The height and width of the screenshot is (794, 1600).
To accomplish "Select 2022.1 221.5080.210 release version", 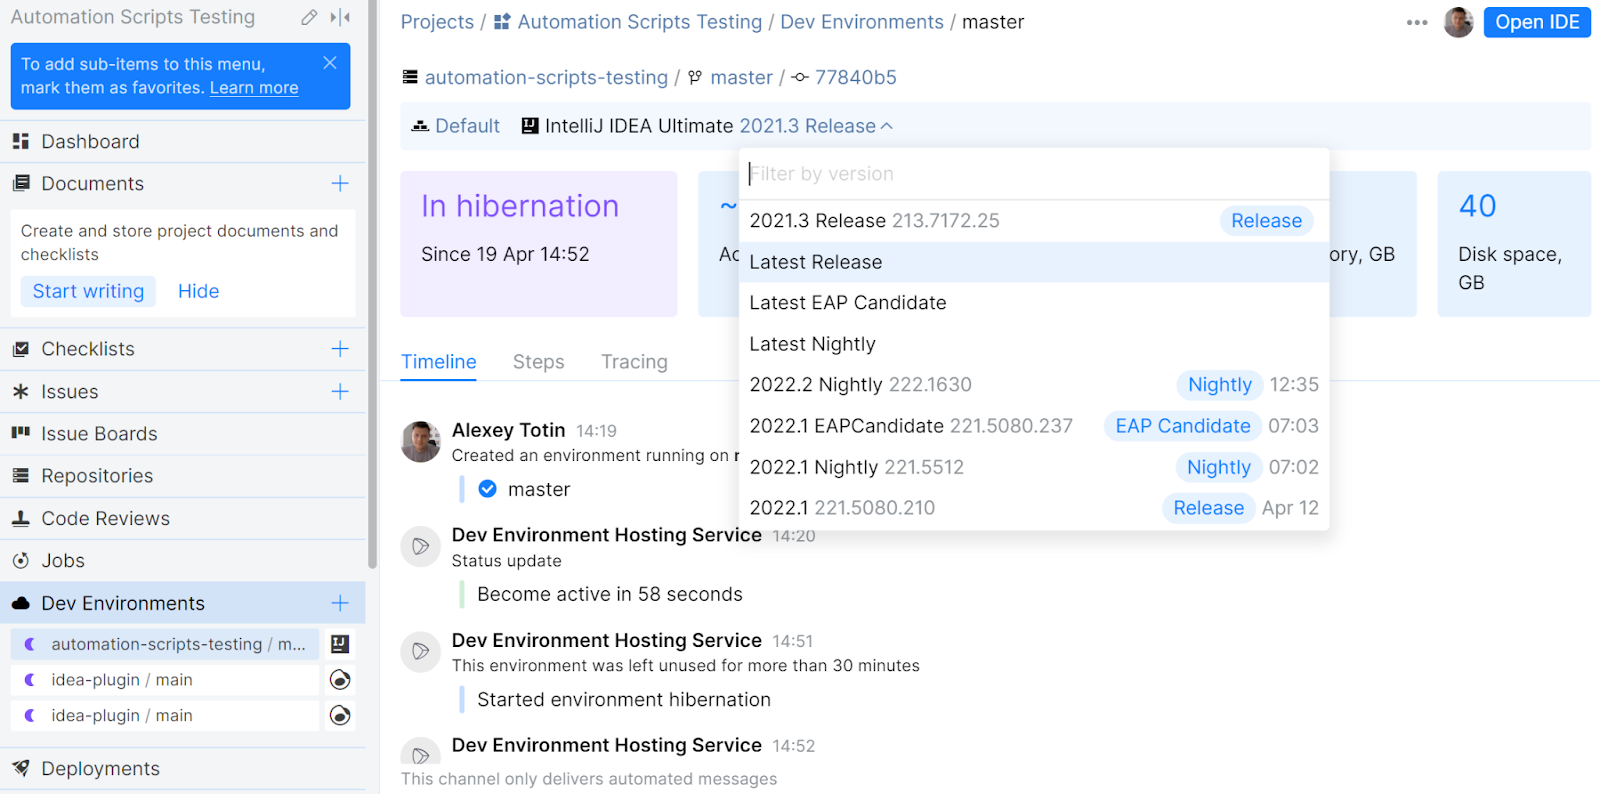I will coord(1034,508).
